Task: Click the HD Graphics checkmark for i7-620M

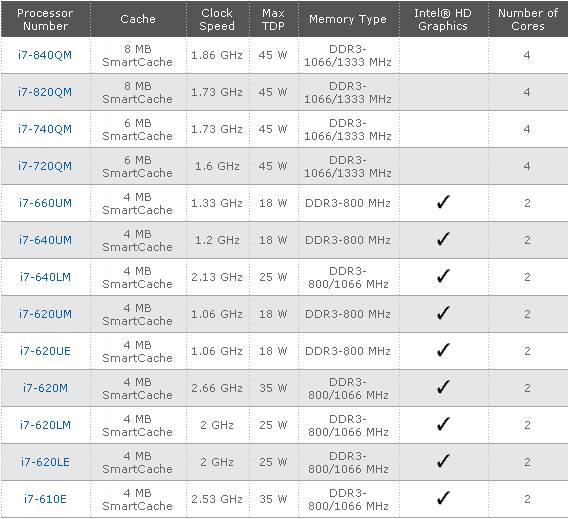Action: coord(443,387)
